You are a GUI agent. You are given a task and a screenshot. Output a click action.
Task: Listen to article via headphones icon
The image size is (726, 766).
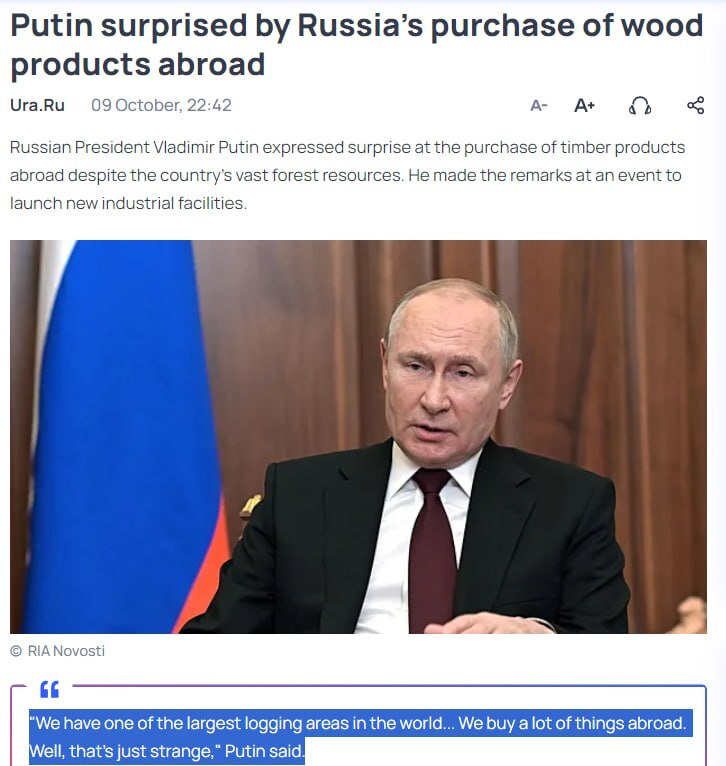(640, 106)
